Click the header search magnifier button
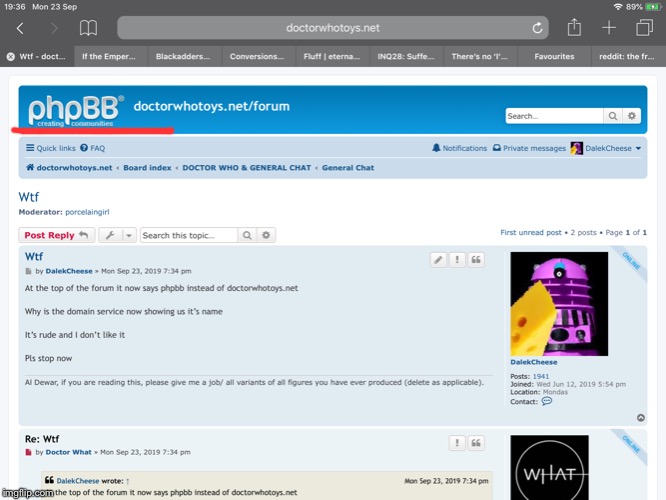Viewport: 666px width, 500px height. coord(612,116)
